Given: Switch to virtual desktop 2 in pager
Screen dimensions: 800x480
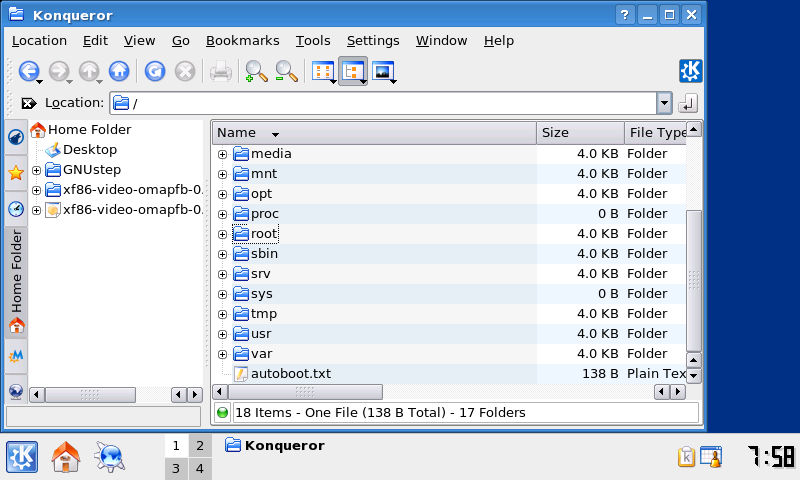Looking at the screenshot, I should click(199, 446).
